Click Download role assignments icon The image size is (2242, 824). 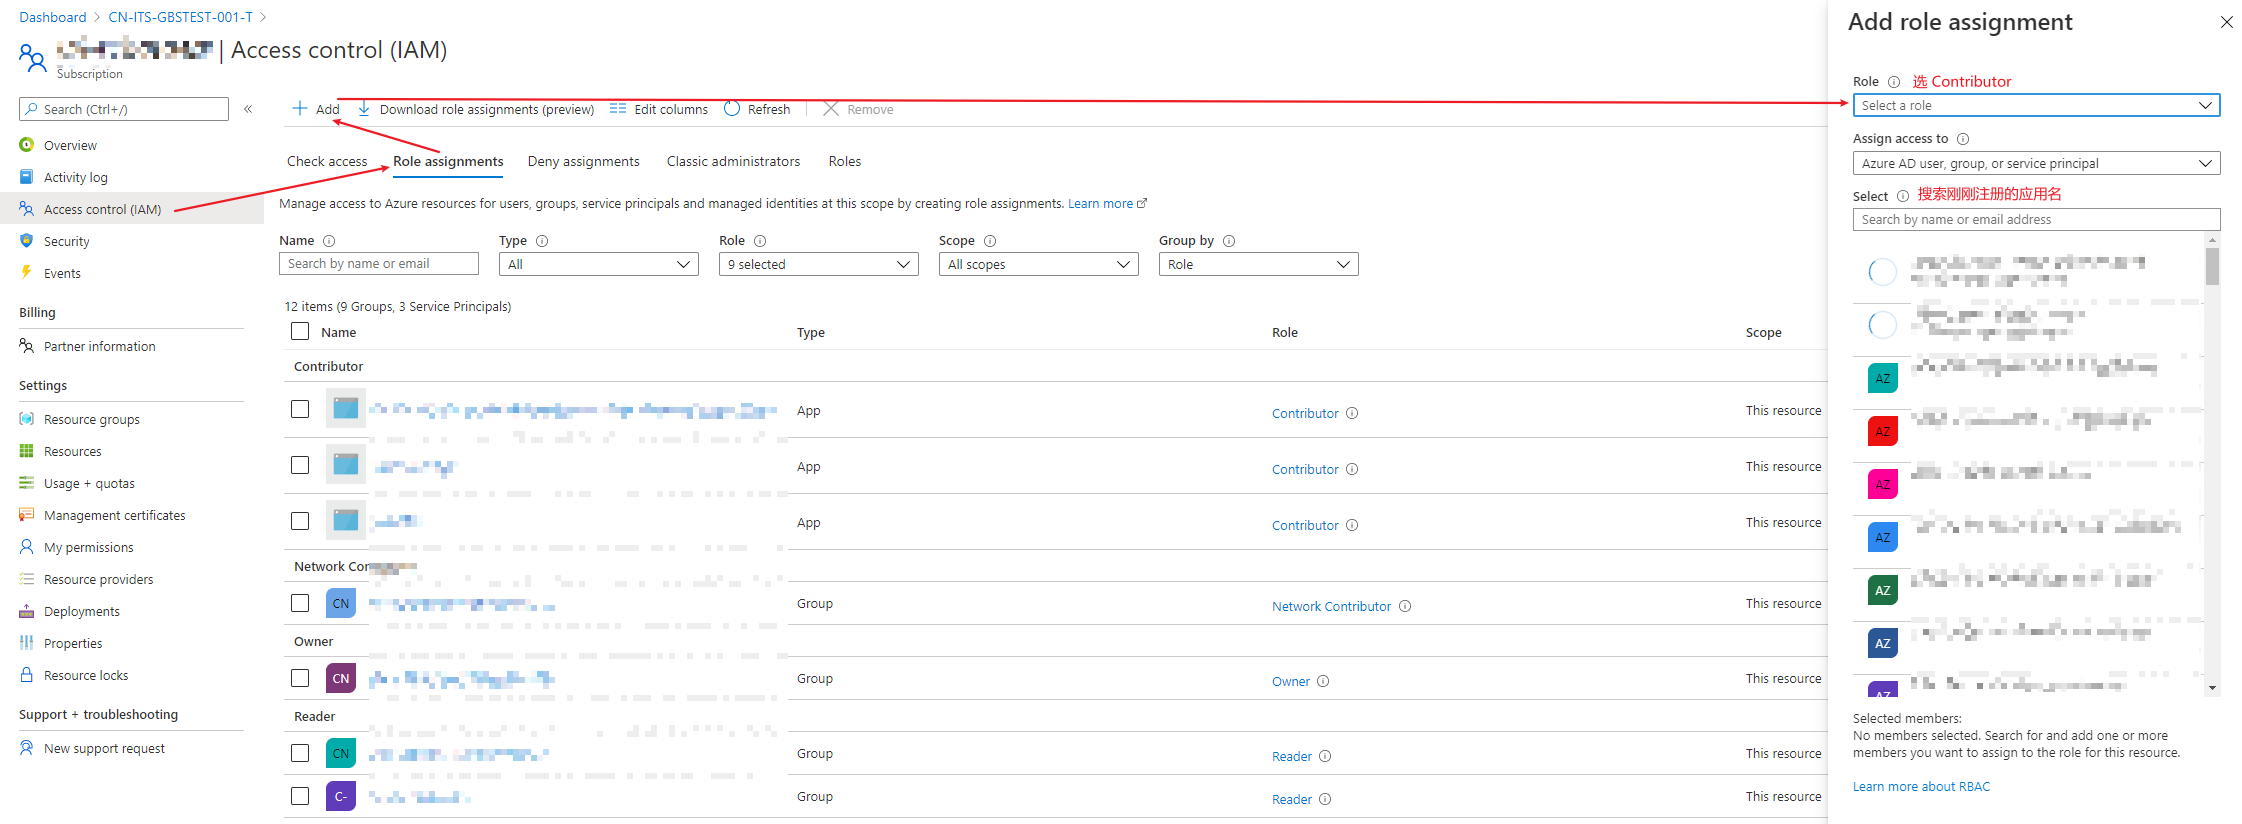(x=364, y=109)
